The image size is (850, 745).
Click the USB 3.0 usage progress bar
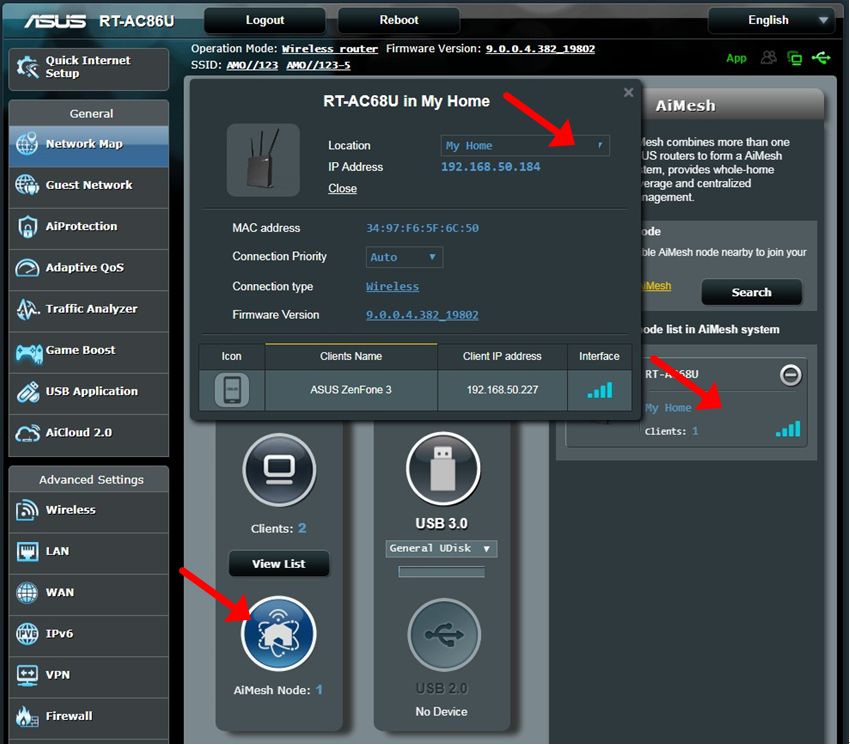point(441,572)
